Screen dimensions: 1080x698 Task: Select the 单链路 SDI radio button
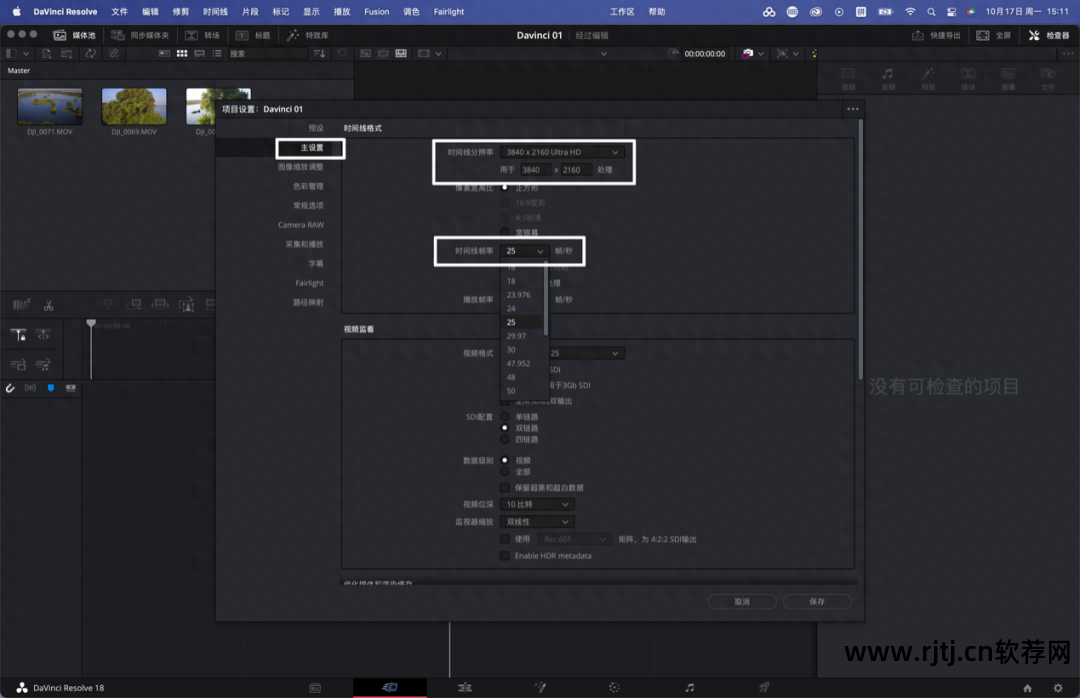tap(505, 416)
